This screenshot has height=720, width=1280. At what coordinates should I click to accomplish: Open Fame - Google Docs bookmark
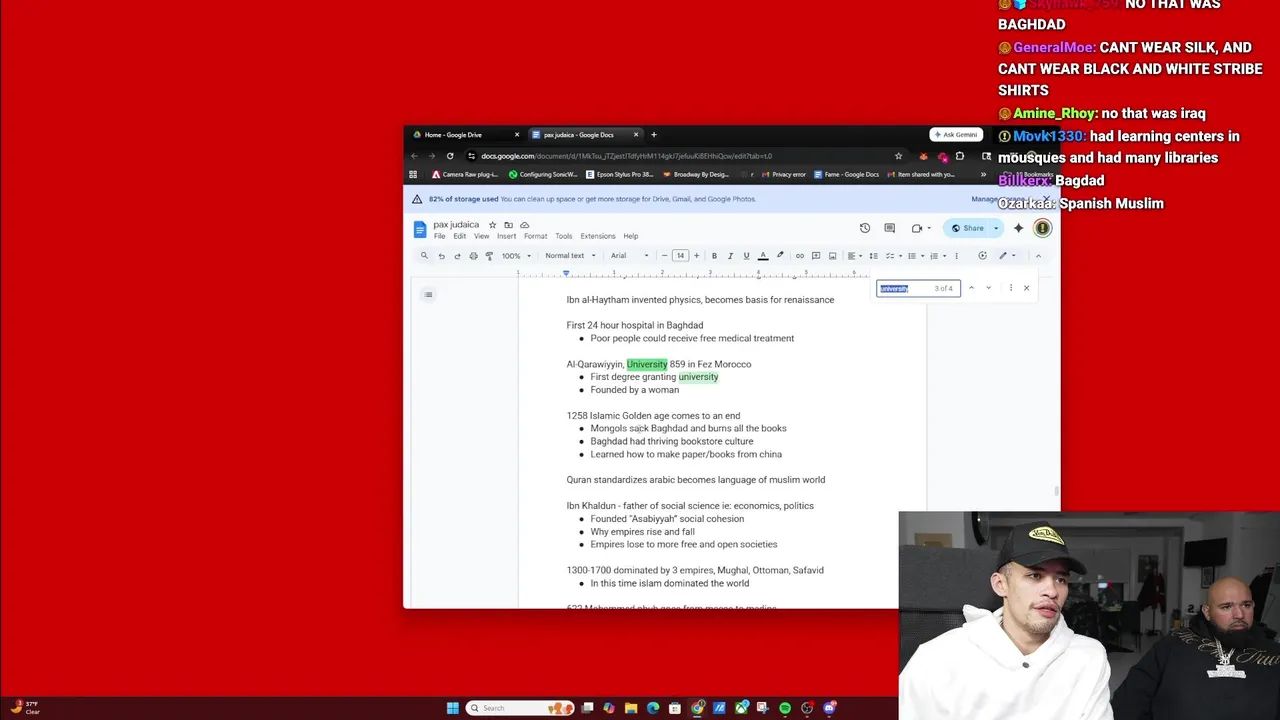[846, 175]
